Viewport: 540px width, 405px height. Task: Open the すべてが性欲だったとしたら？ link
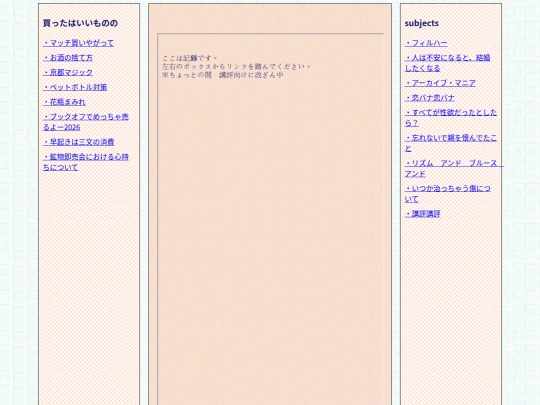pyautogui.click(x=451, y=118)
